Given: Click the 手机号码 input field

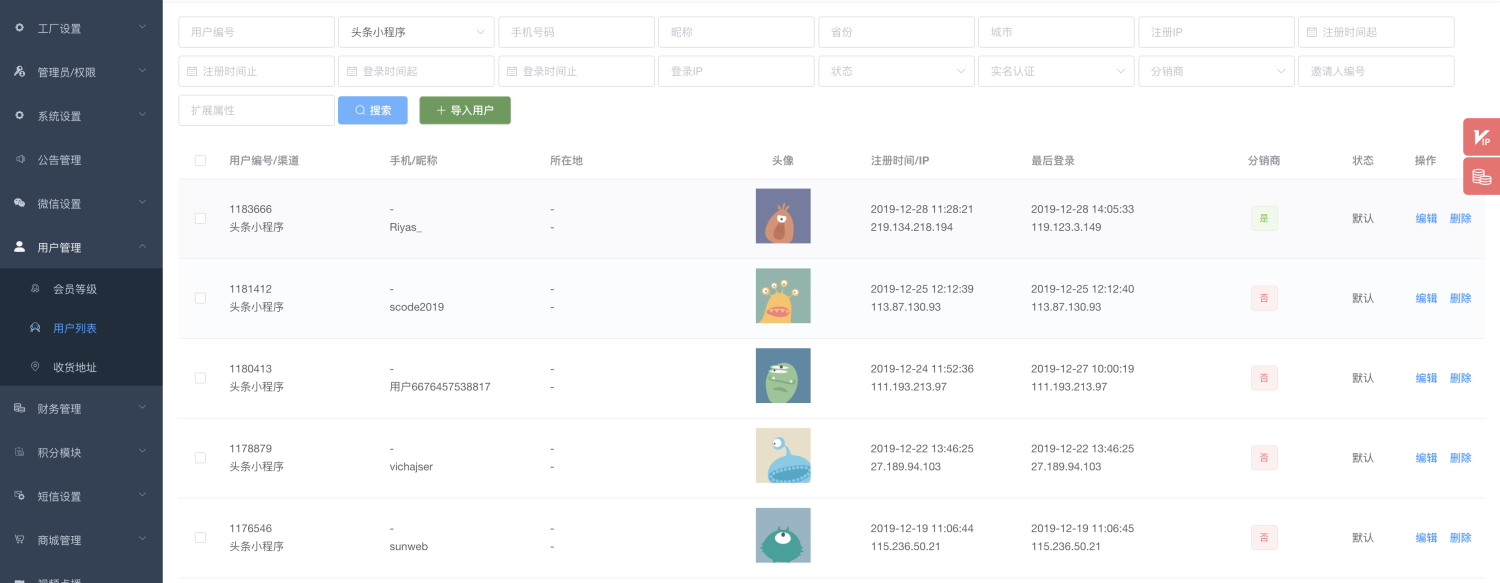Looking at the screenshot, I should point(576,32).
